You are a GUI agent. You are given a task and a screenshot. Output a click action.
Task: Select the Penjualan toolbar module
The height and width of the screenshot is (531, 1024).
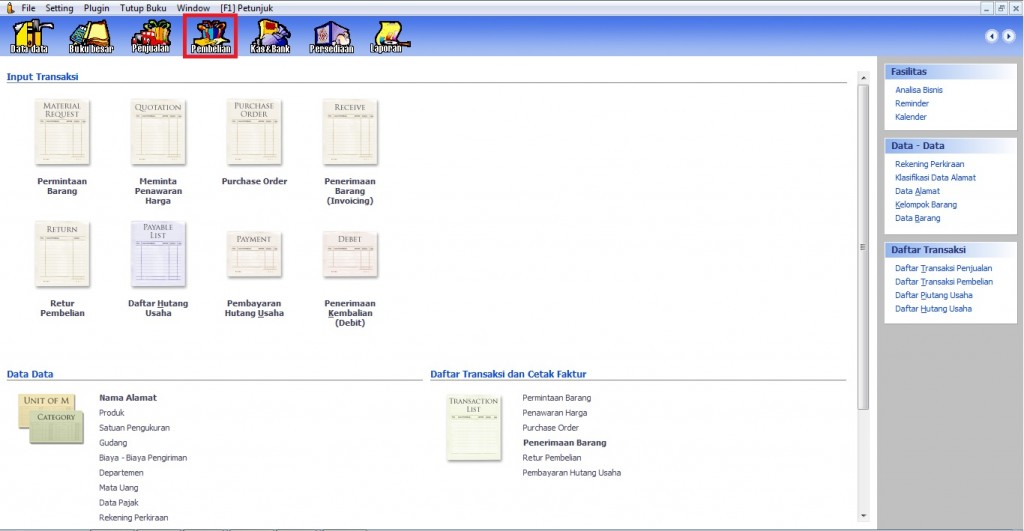coord(151,38)
